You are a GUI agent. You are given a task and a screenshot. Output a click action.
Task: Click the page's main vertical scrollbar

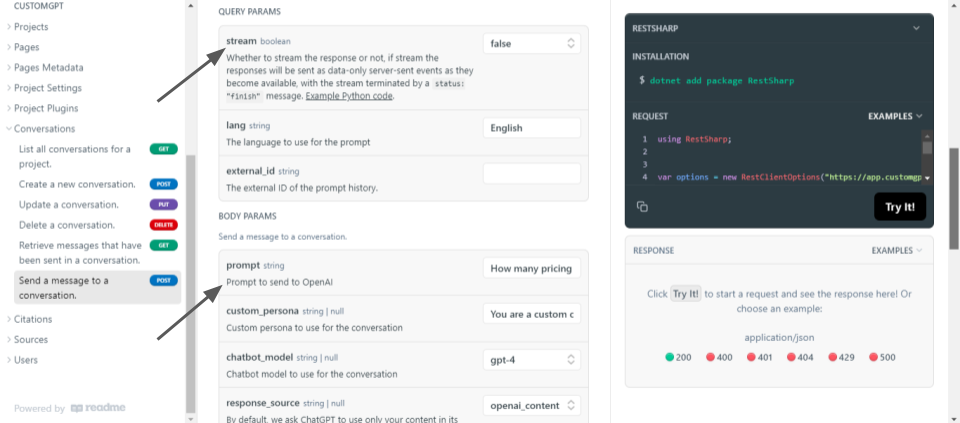954,198
